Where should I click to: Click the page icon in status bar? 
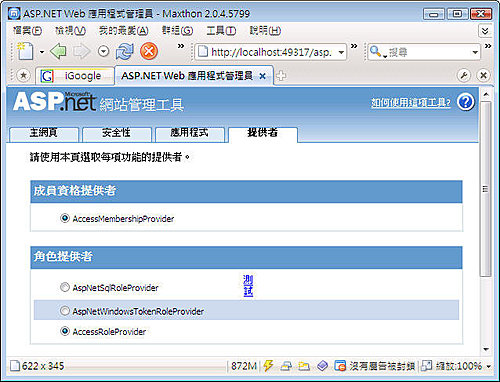[15, 366]
